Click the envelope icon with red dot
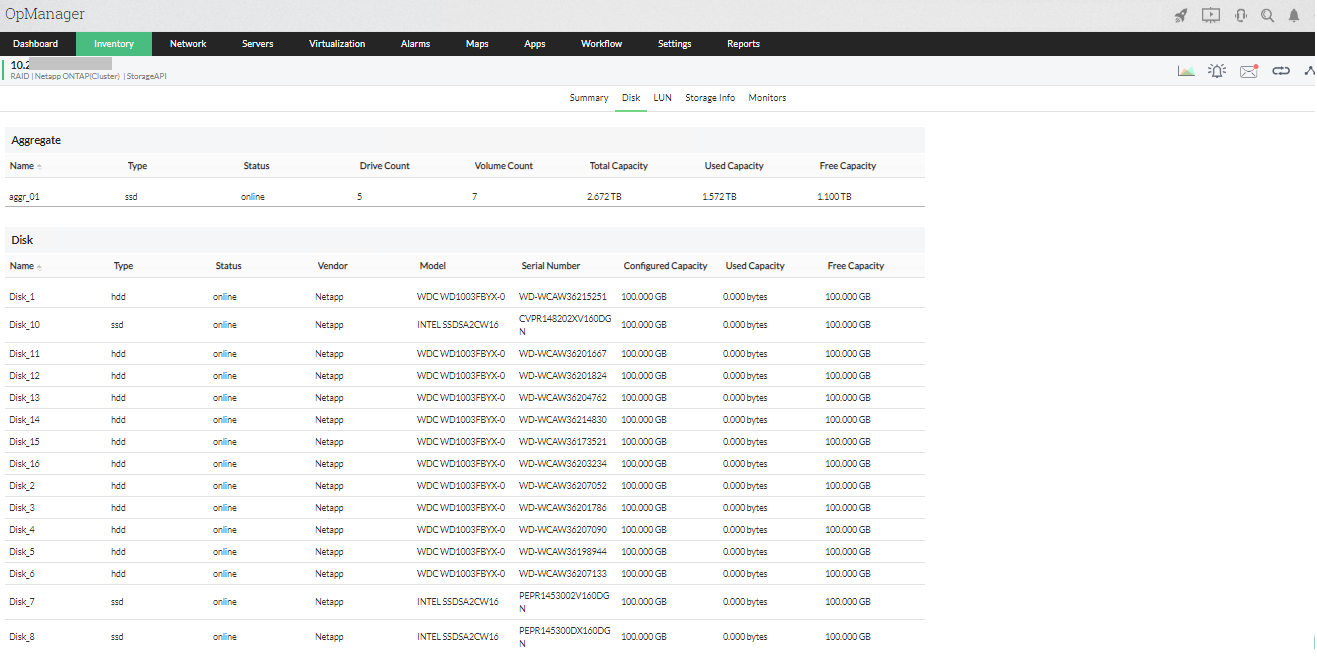Image resolution: width=1317 pixels, height=670 pixels. [1249, 71]
